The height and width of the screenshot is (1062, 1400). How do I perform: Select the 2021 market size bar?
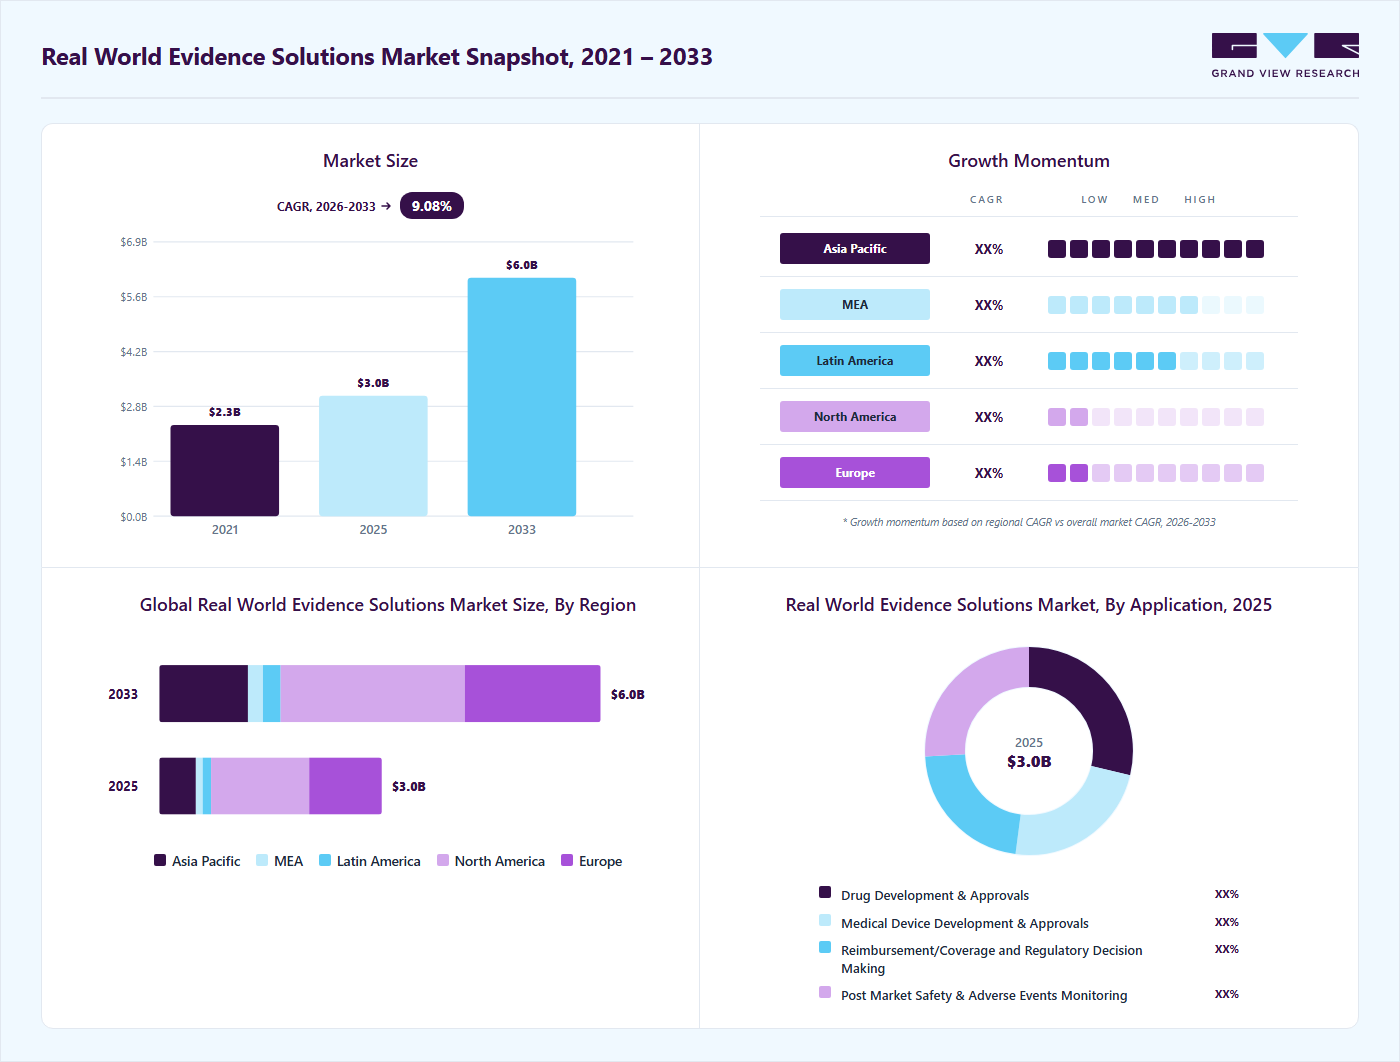(225, 471)
